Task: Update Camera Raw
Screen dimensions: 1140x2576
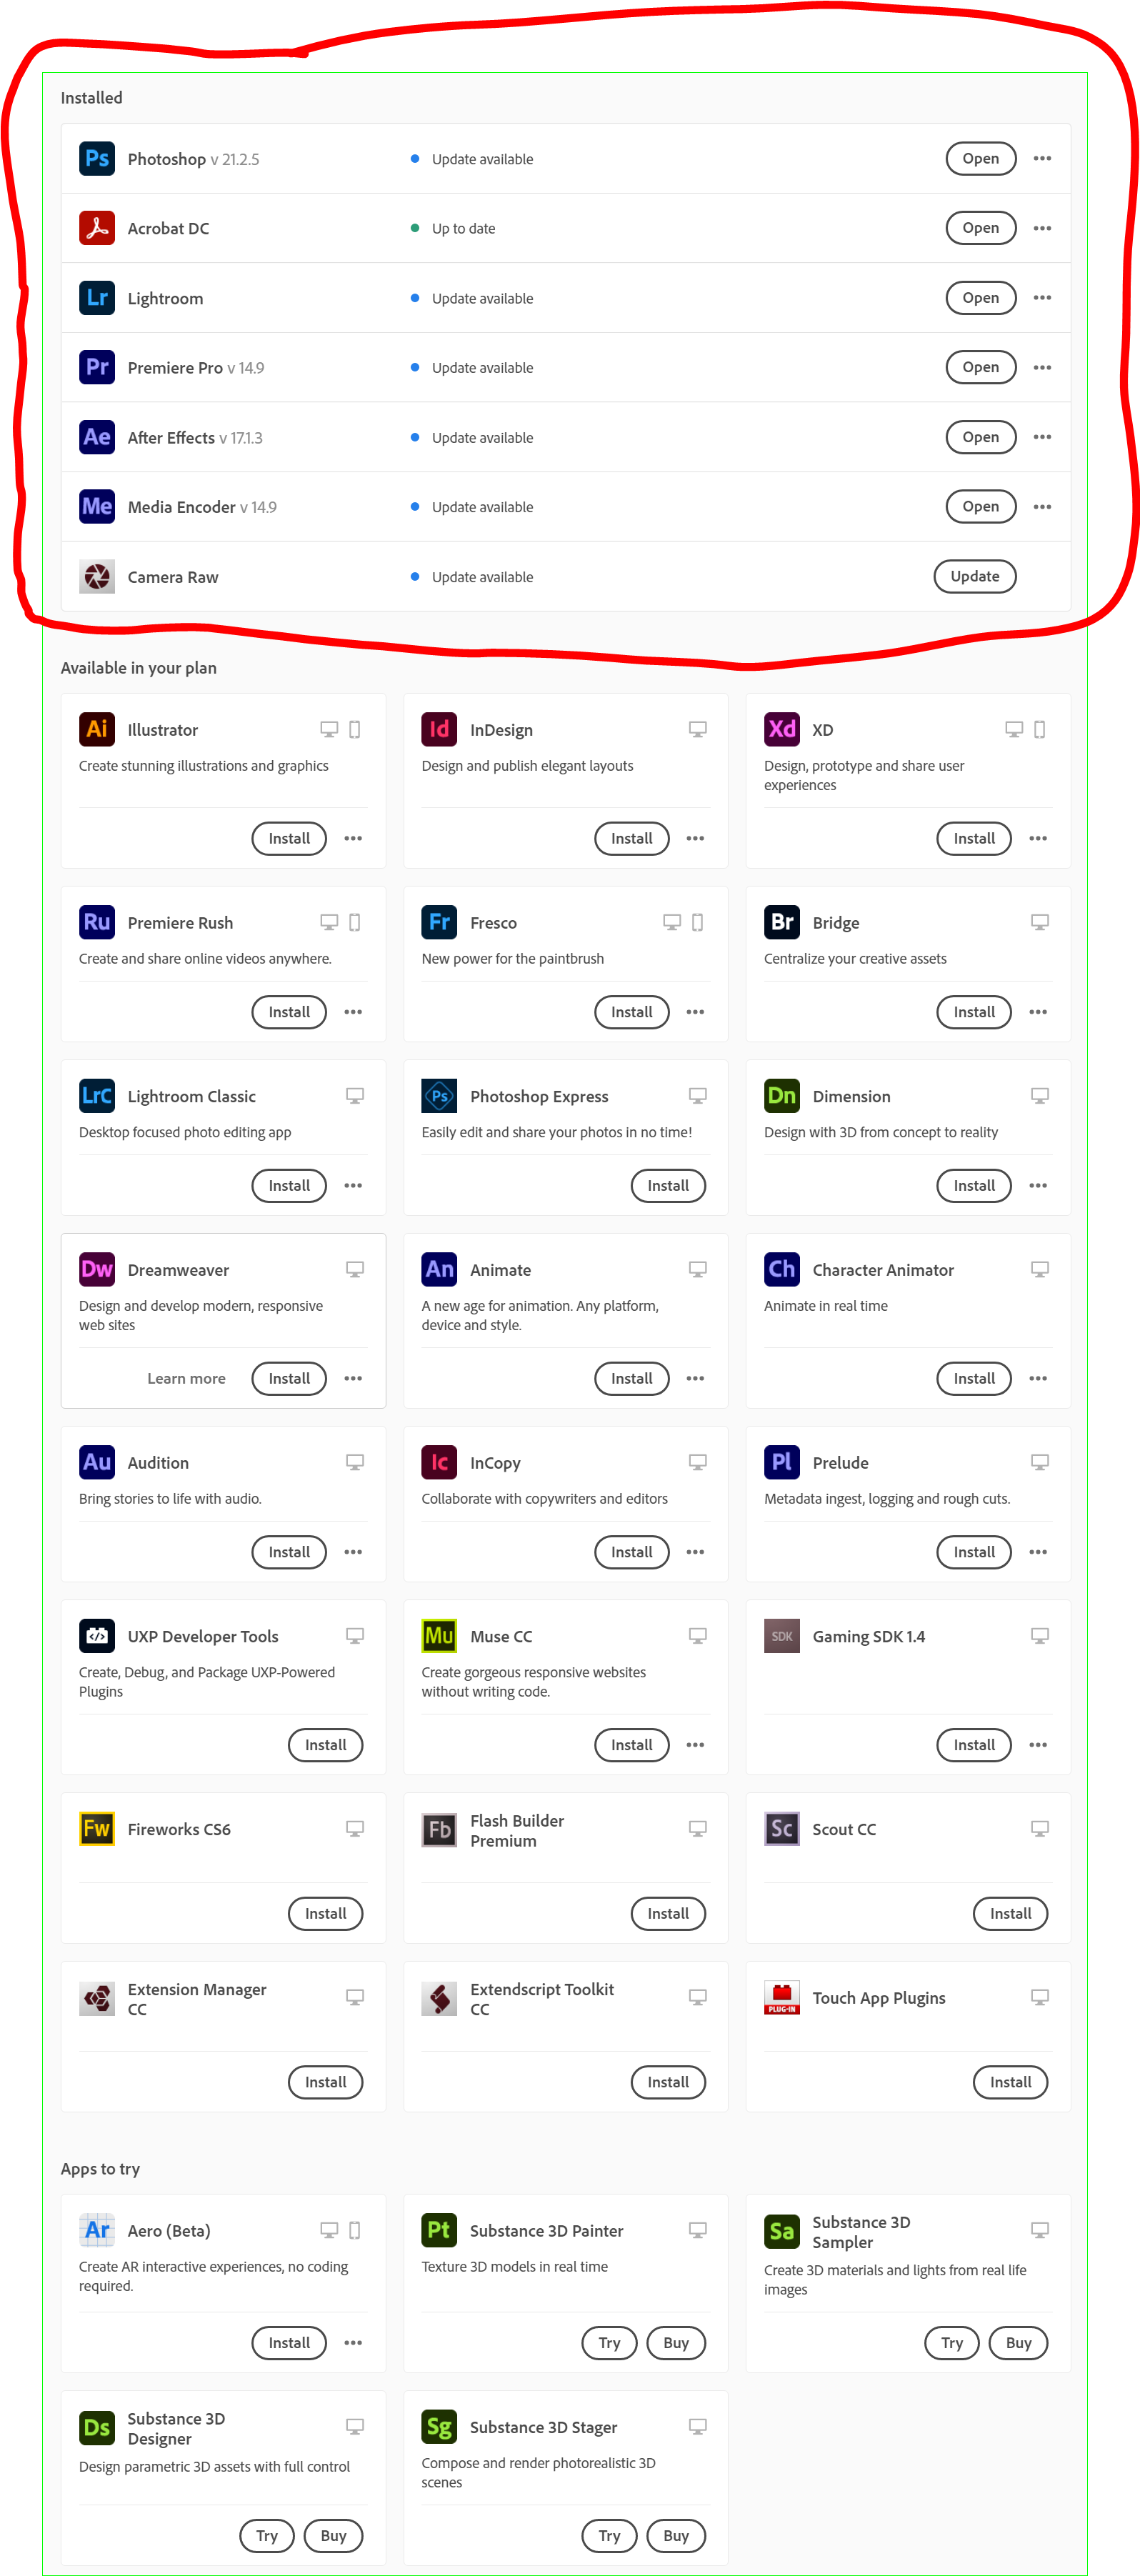Action: pos(975,576)
